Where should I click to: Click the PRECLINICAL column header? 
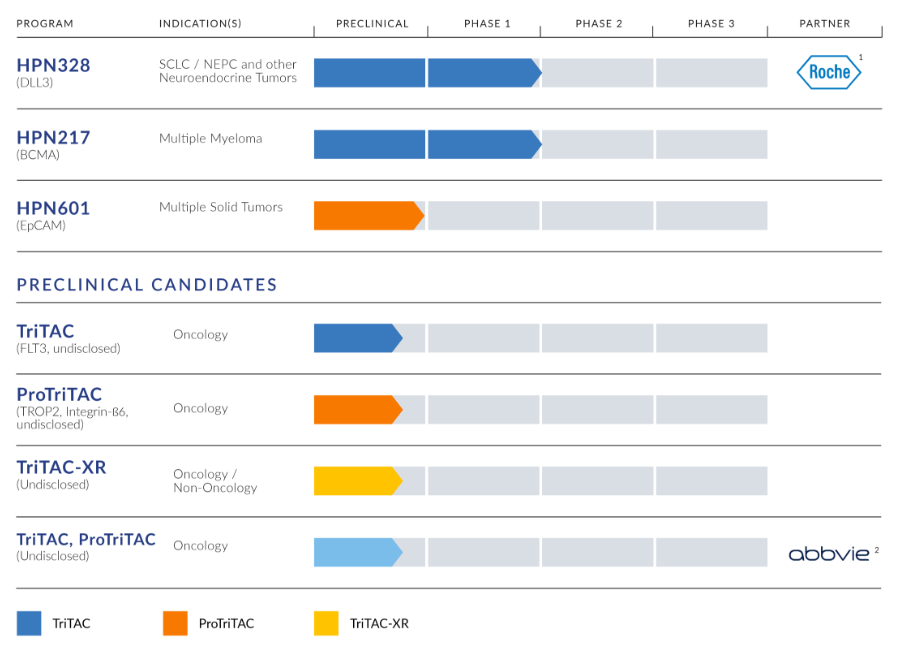pos(372,24)
